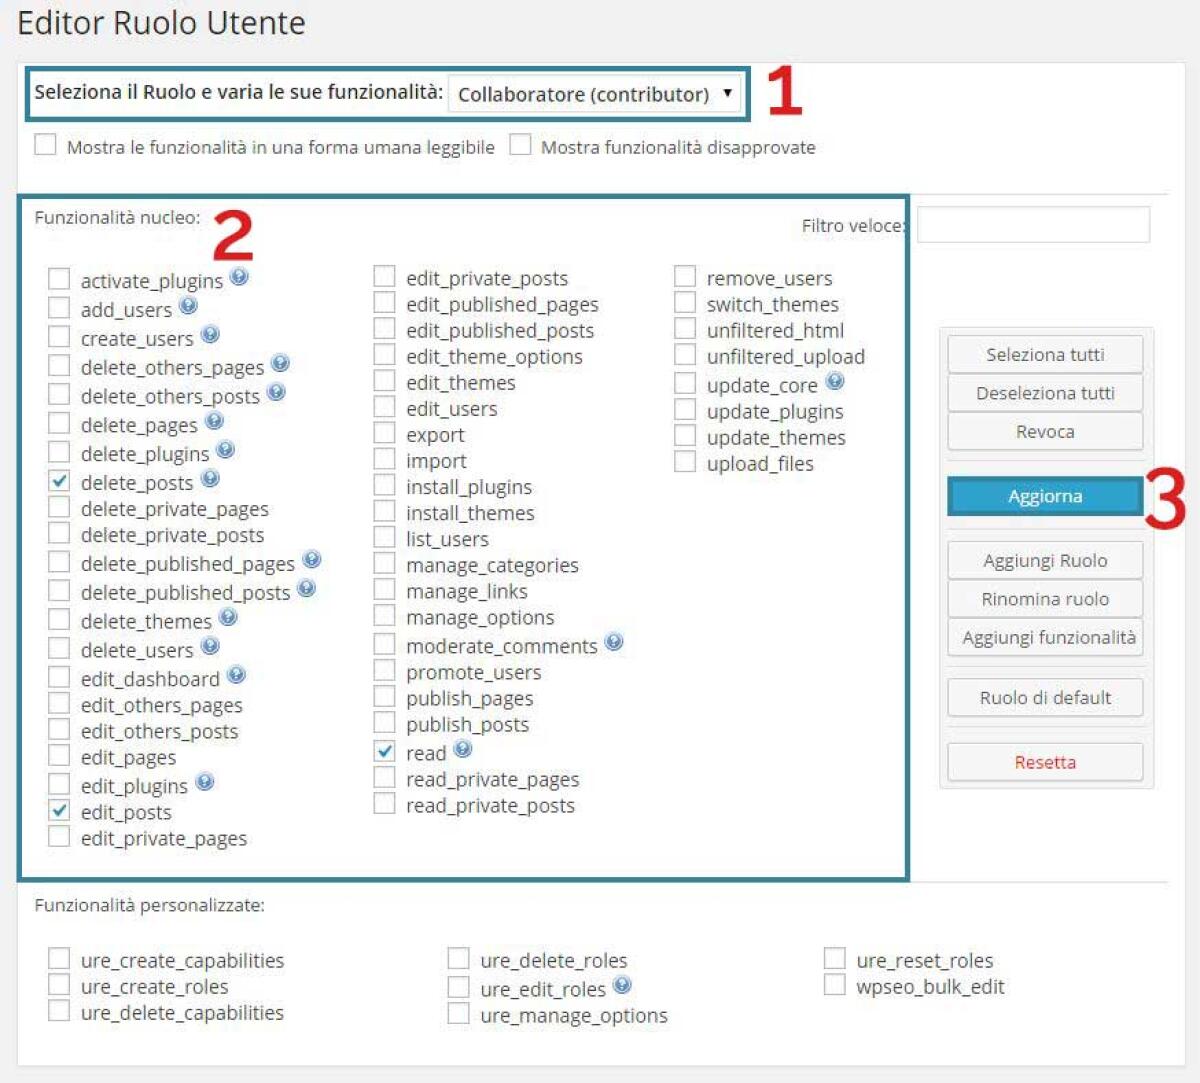
Task: View help for edit_dashboard capability
Action: point(237,674)
